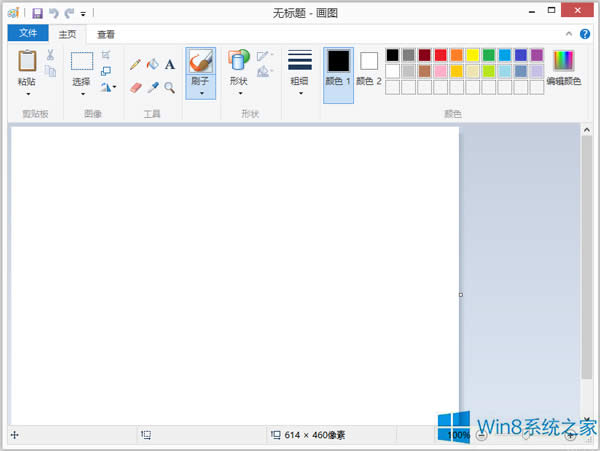Viewport: 600px width, 451px height.
Task: Select the Fill with color bucket tool
Action: [x=152, y=64]
